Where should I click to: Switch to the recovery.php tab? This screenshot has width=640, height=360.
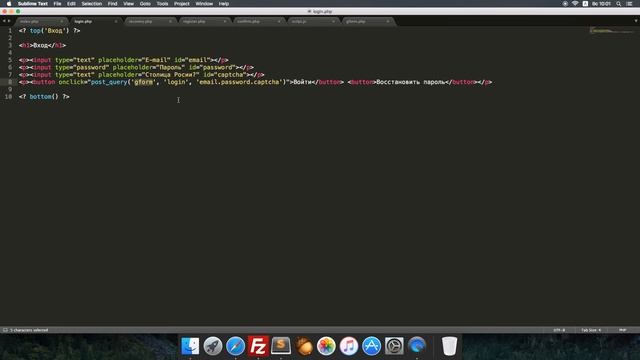149,21
